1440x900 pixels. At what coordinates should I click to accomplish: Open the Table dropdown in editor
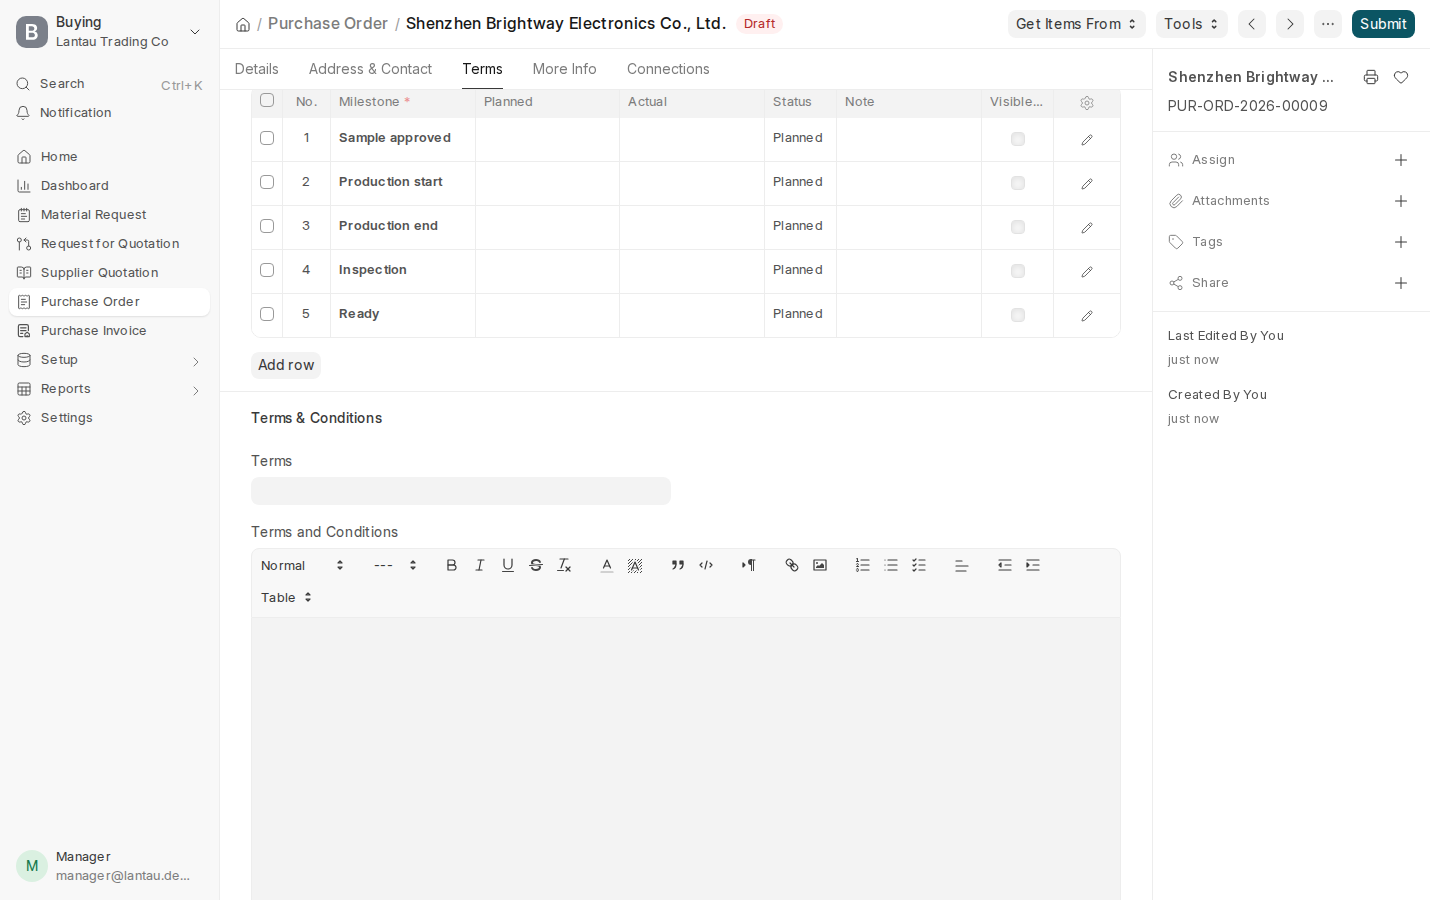pos(287,597)
